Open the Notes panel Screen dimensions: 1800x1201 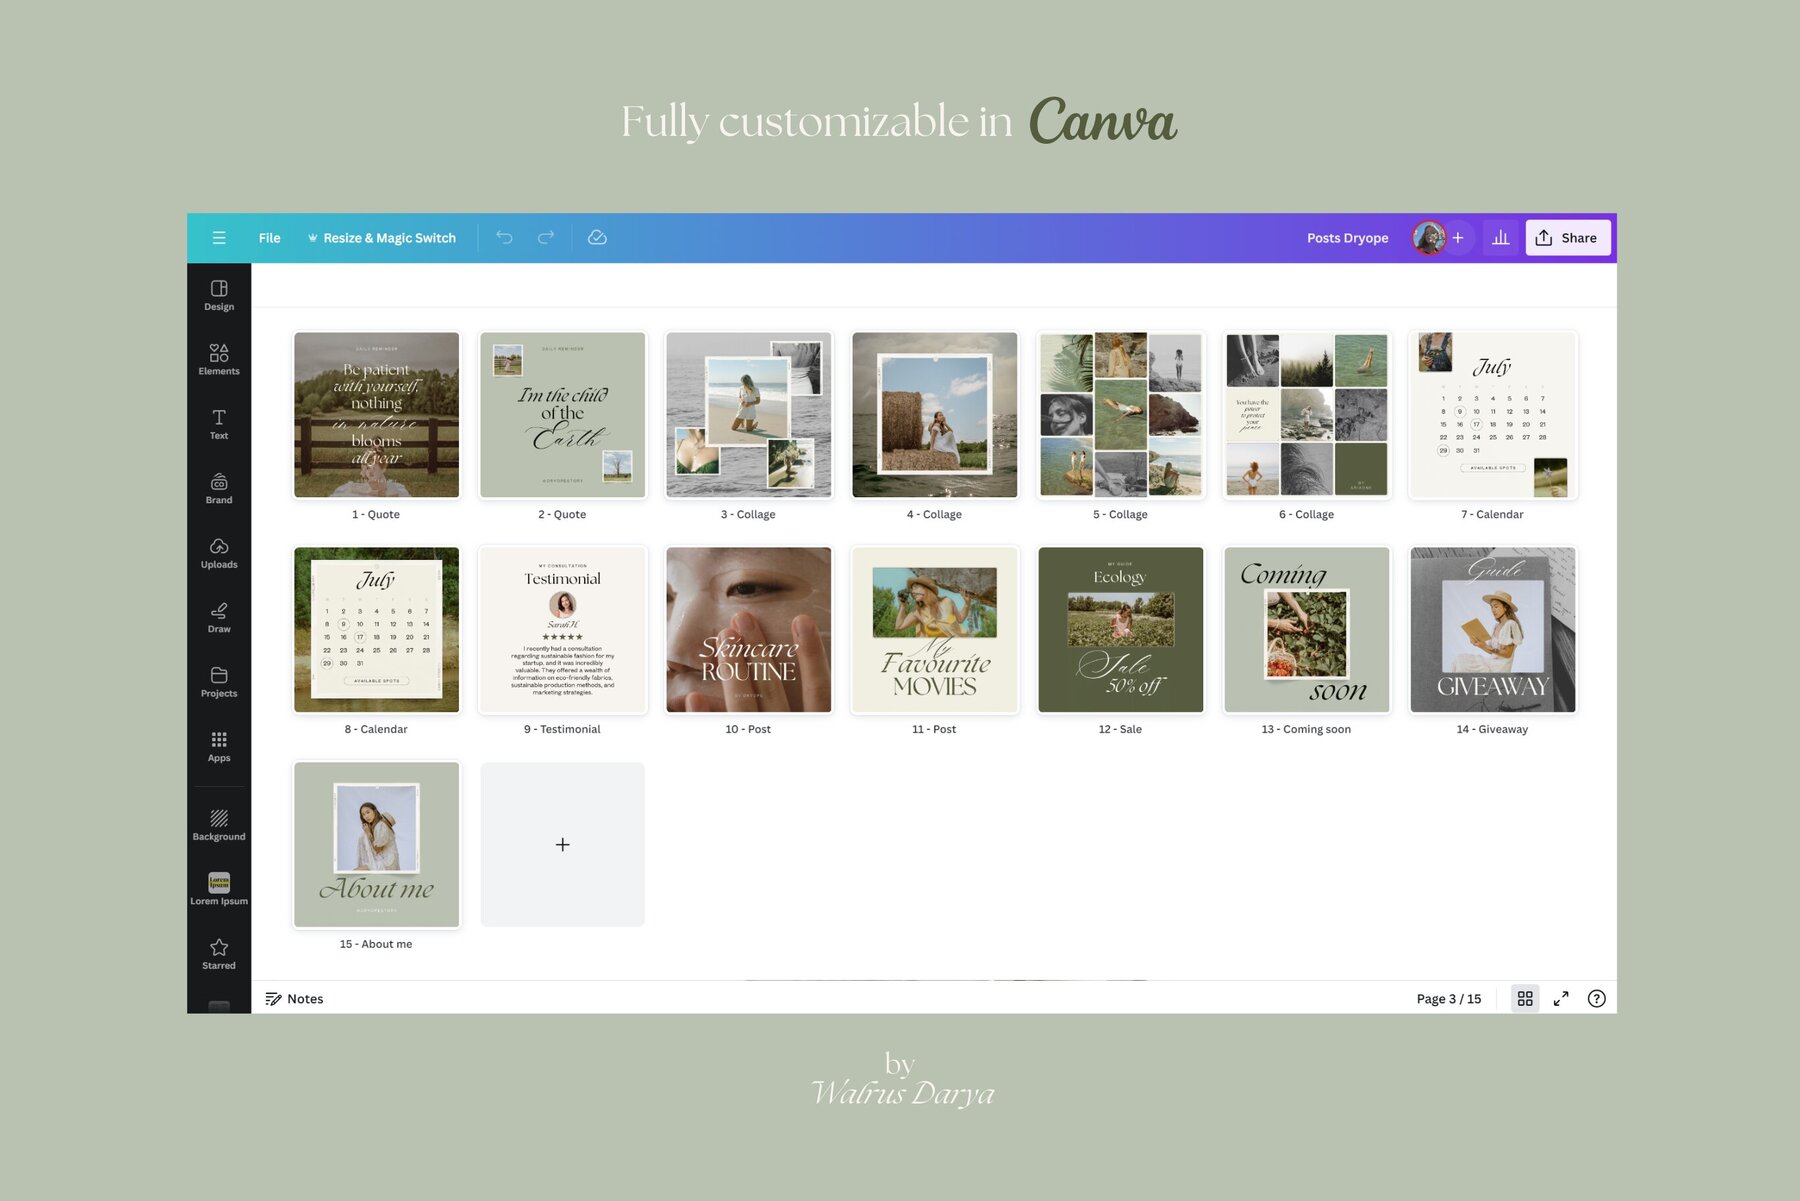(x=295, y=998)
